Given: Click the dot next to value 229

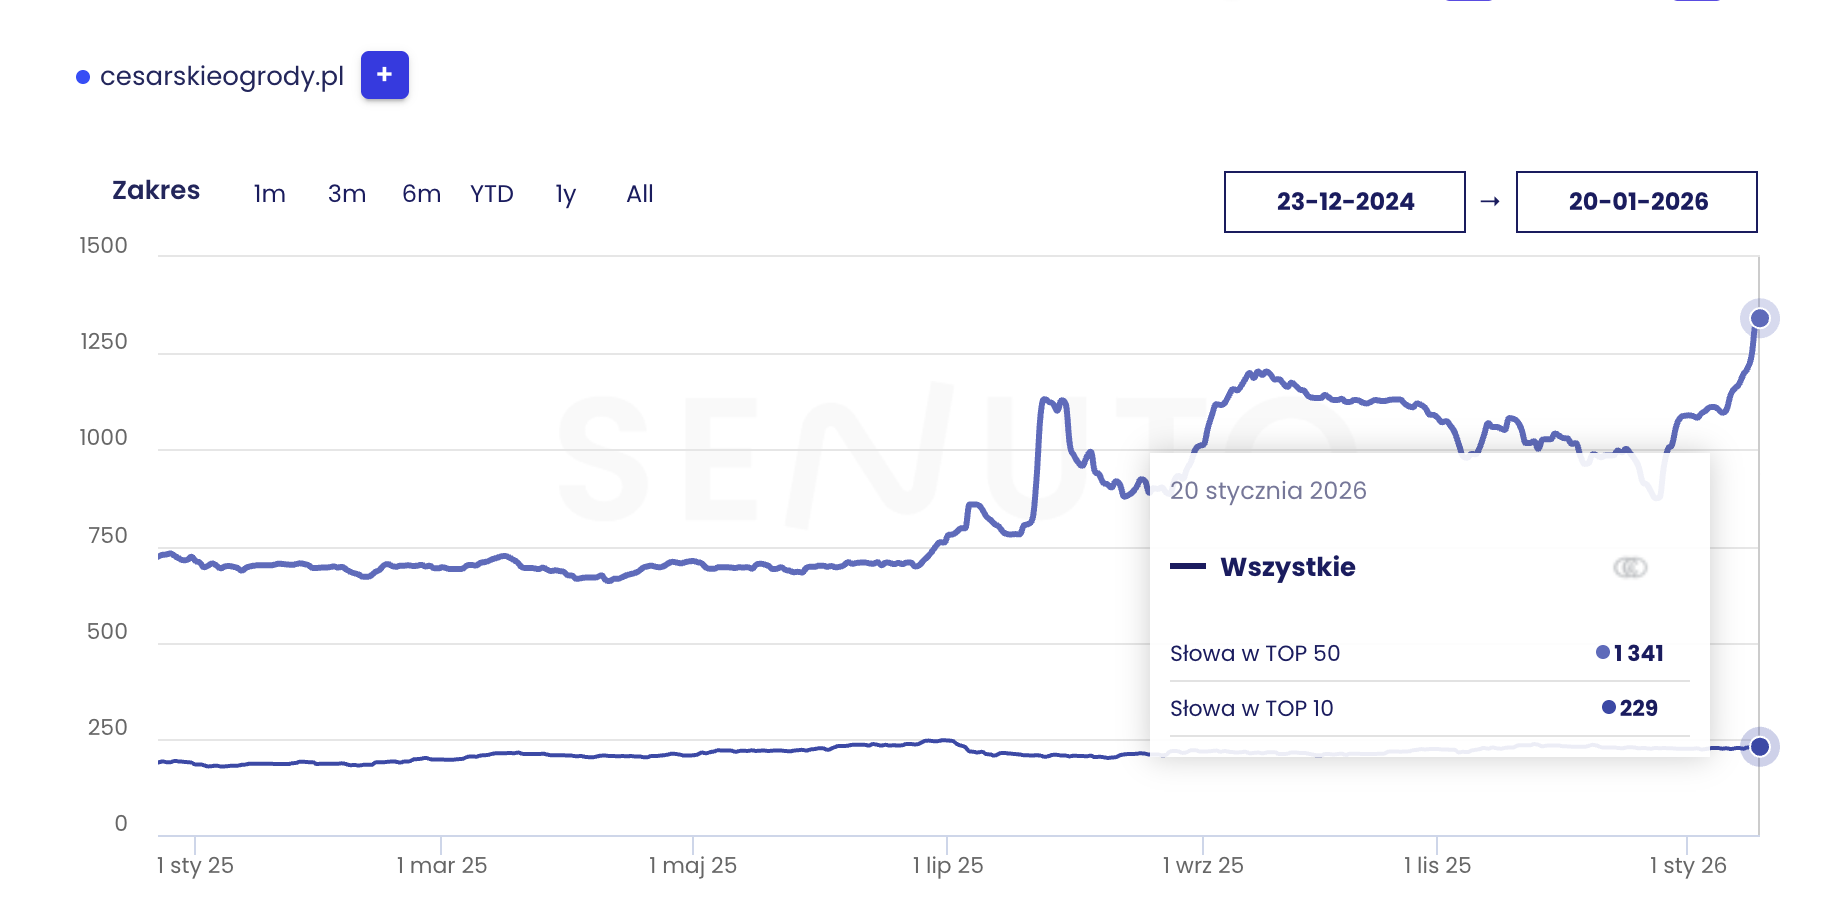Looking at the screenshot, I should pos(1608,708).
